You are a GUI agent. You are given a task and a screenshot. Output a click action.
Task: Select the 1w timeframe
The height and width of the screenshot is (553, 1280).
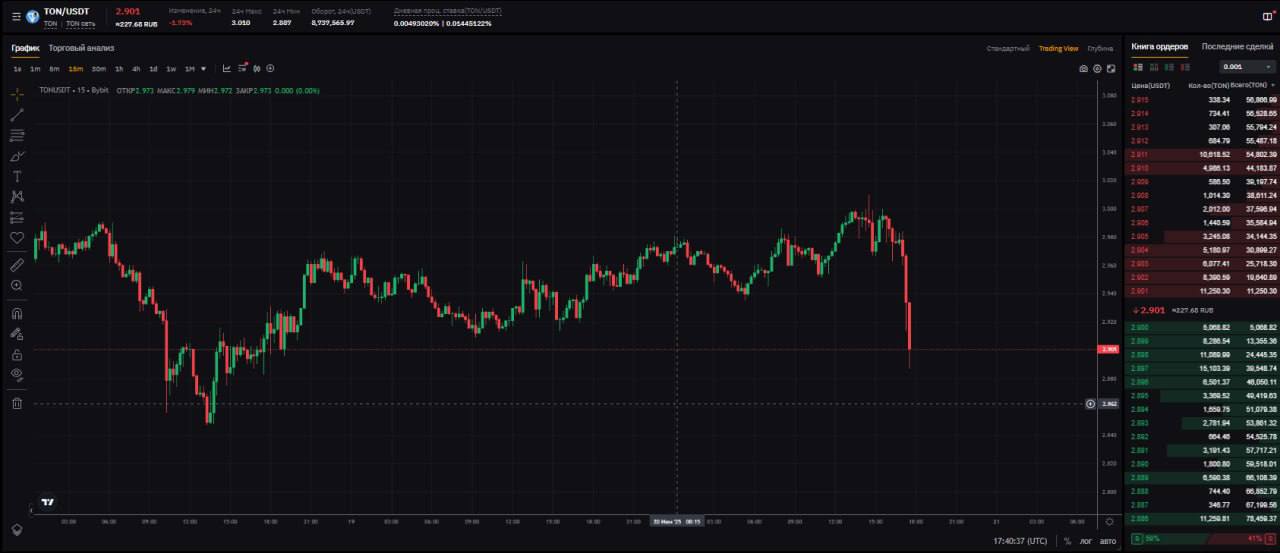pos(171,69)
